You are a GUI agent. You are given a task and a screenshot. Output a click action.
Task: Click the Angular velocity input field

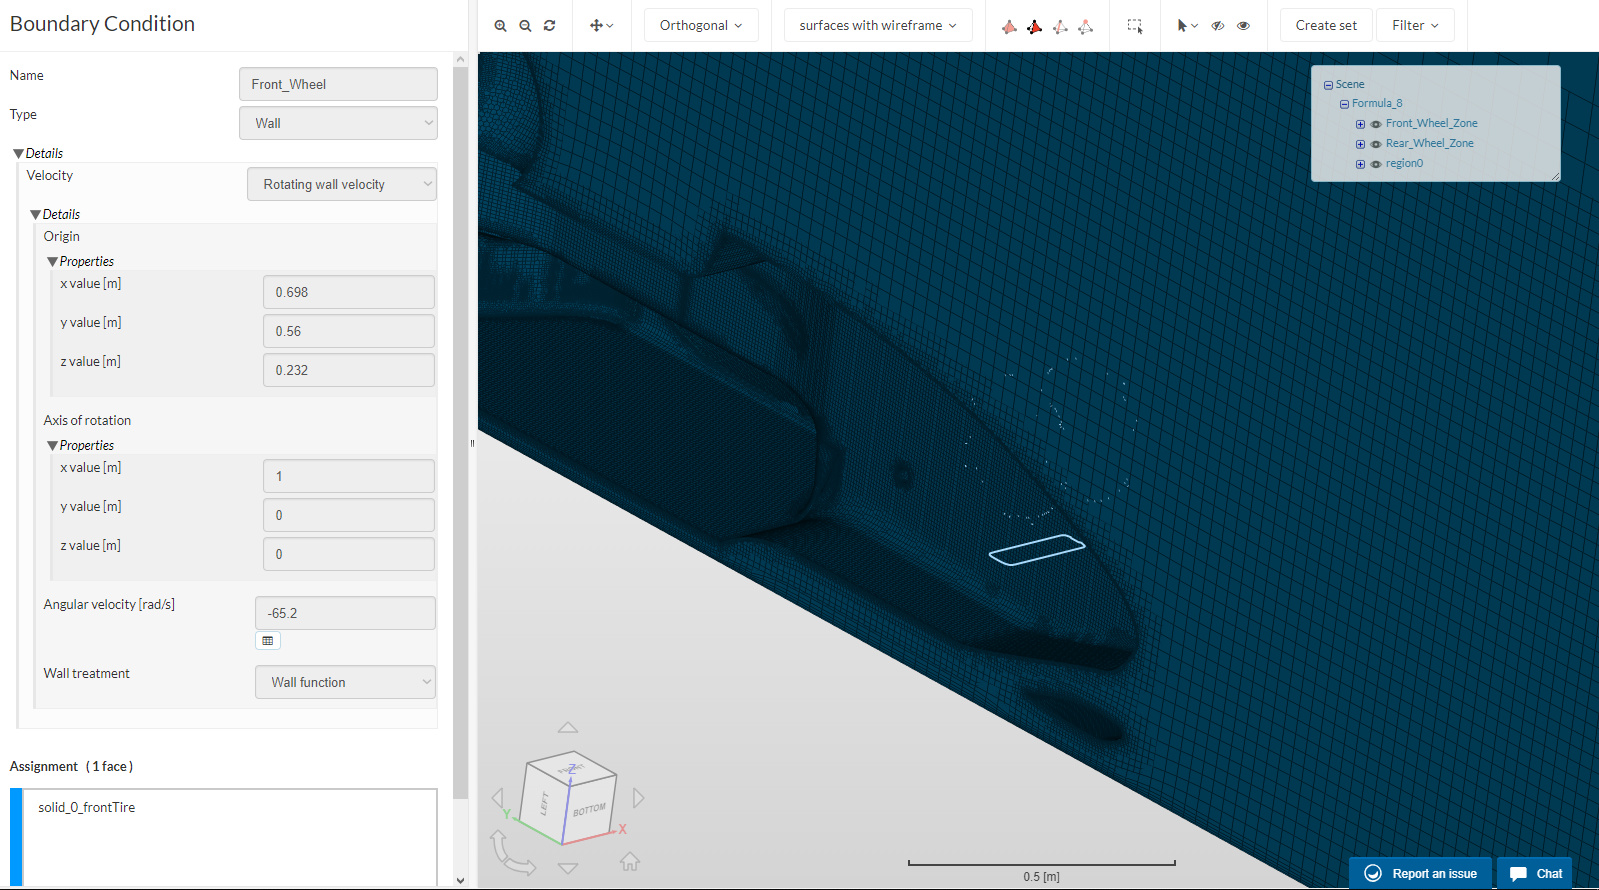coord(345,613)
